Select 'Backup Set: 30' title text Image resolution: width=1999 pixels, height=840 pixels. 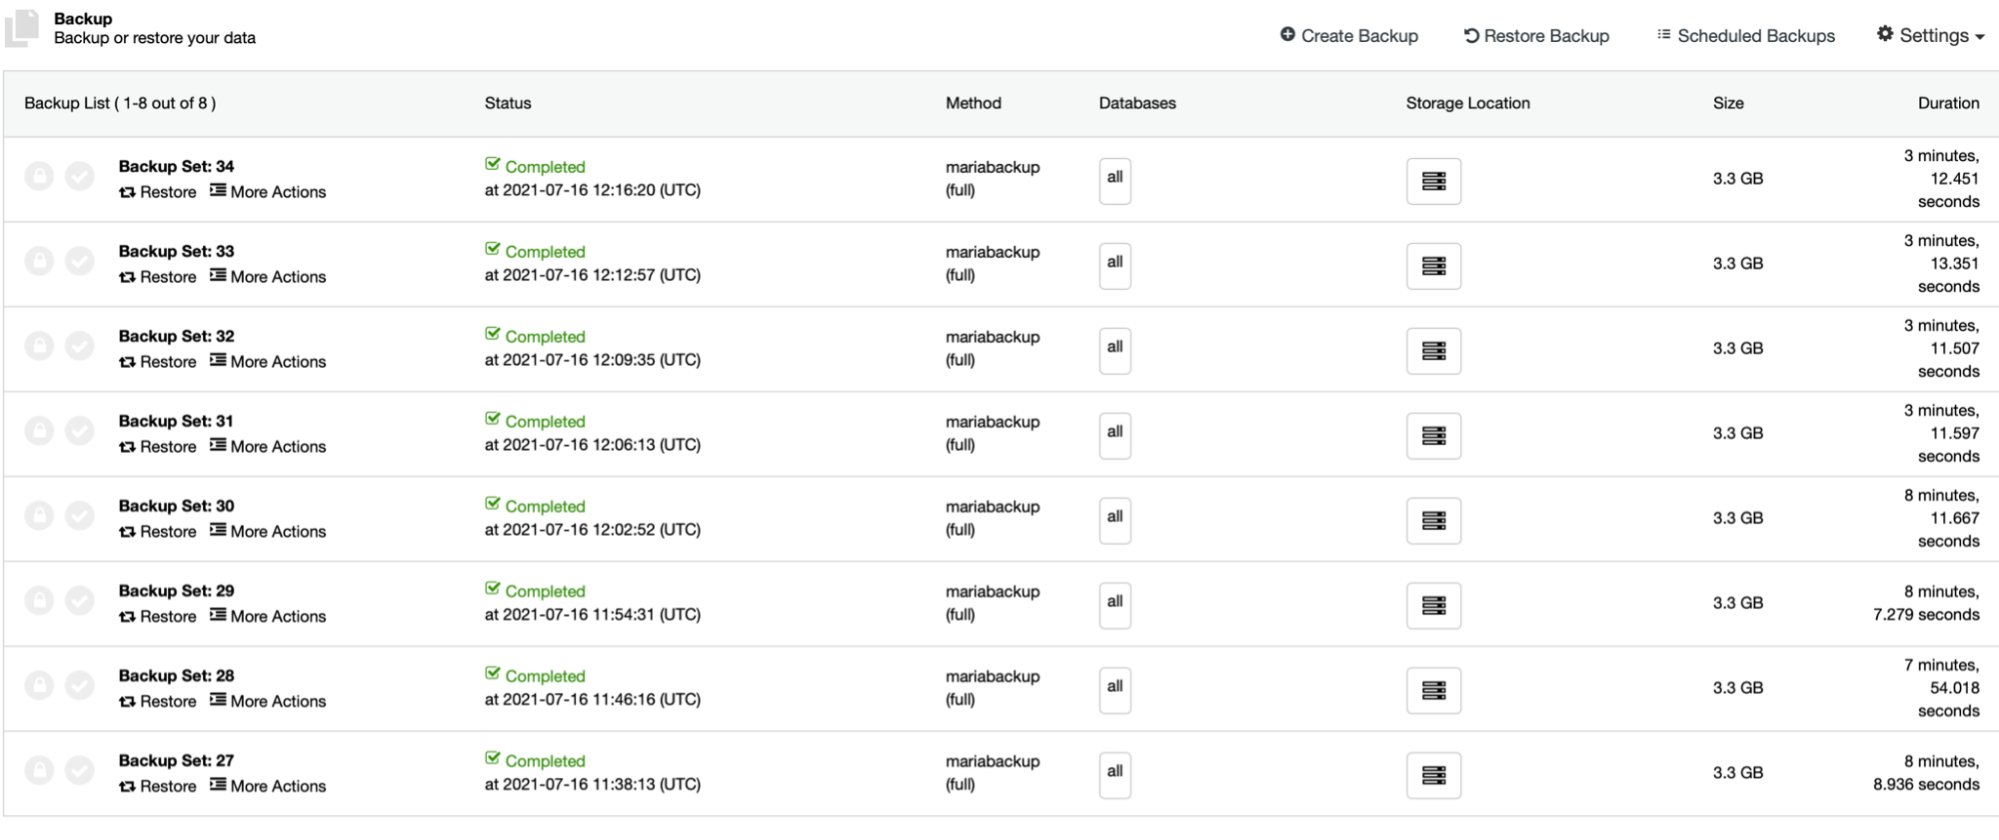click(176, 506)
